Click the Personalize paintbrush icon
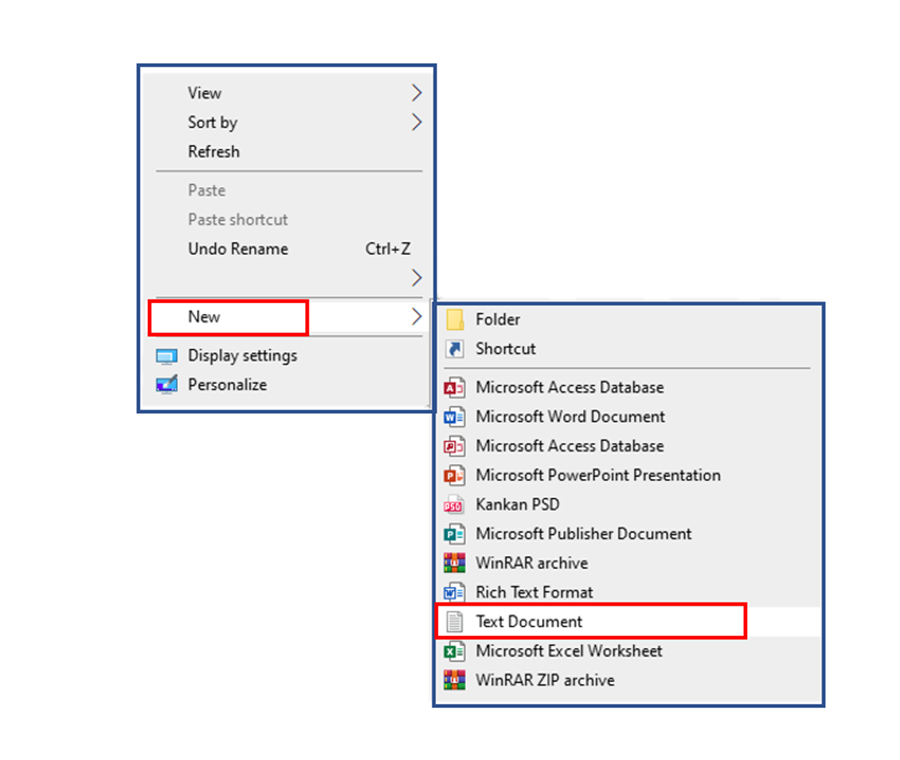The height and width of the screenshot is (760, 900). click(166, 384)
